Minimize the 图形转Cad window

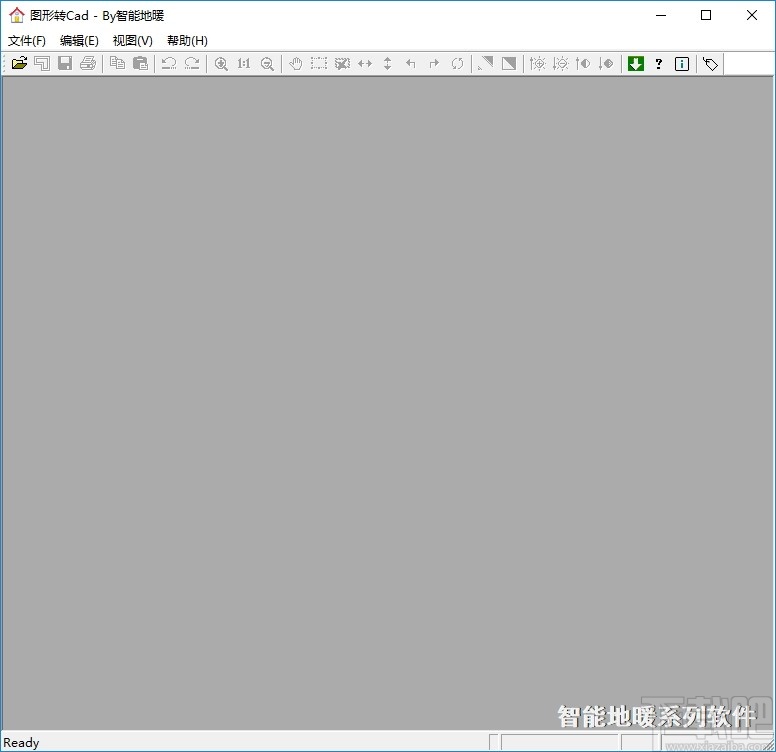tap(661, 15)
